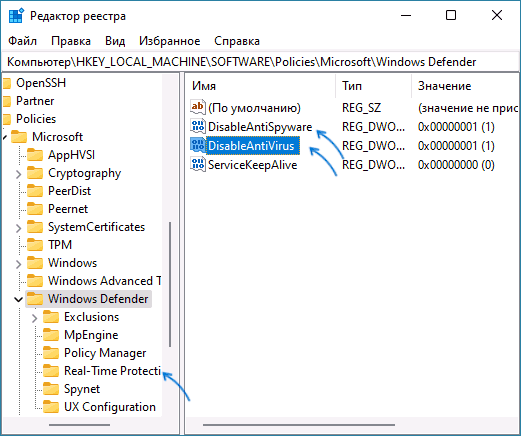521x436 pixels.
Task: Click the Cryptography folder icon
Action: (35, 173)
